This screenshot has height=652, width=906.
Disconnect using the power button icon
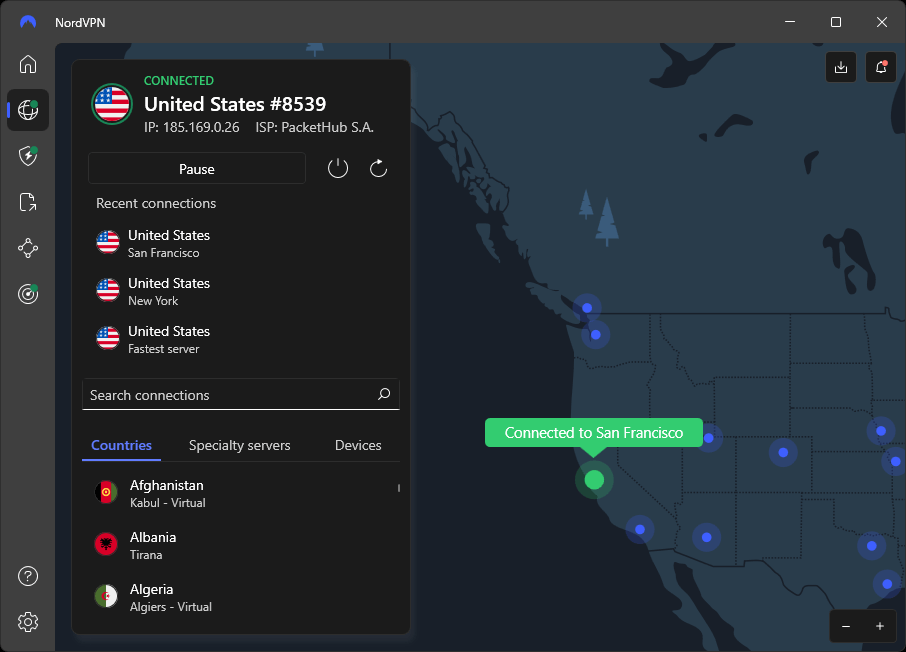tap(338, 169)
